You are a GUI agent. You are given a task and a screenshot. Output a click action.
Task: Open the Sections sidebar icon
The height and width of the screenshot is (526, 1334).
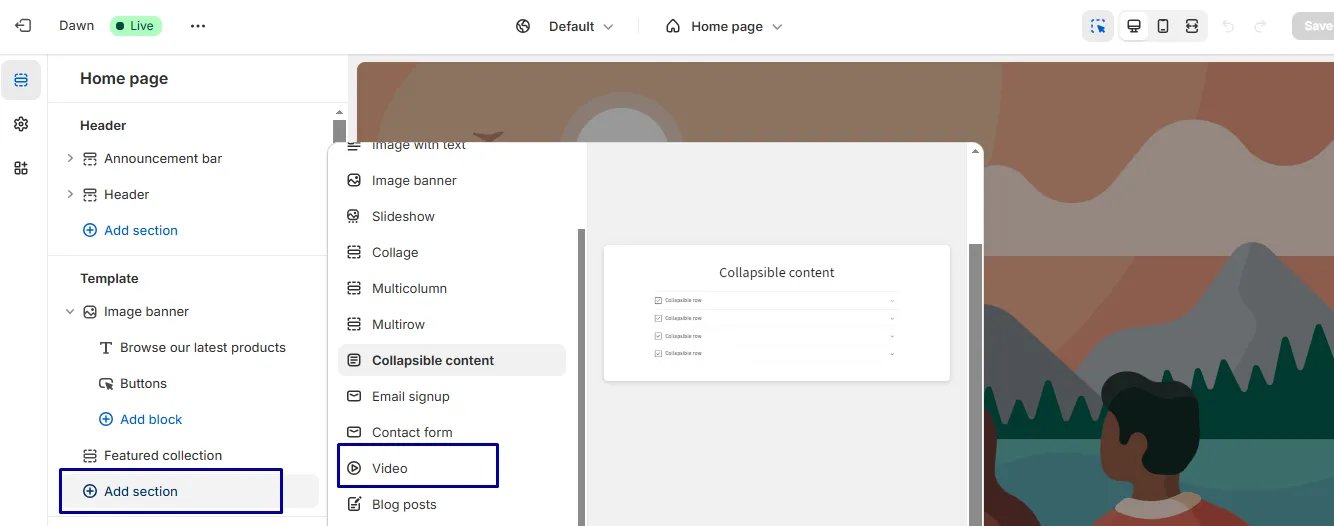[21, 80]
